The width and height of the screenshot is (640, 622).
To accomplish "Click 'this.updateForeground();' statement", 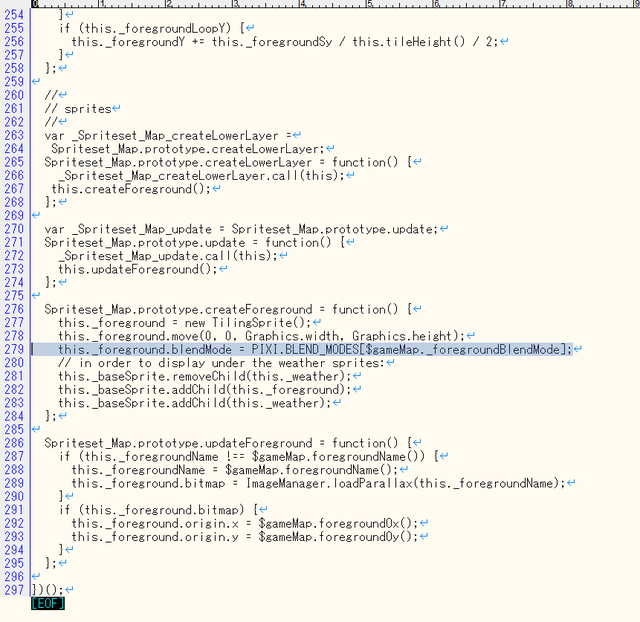I will (138, 269).
